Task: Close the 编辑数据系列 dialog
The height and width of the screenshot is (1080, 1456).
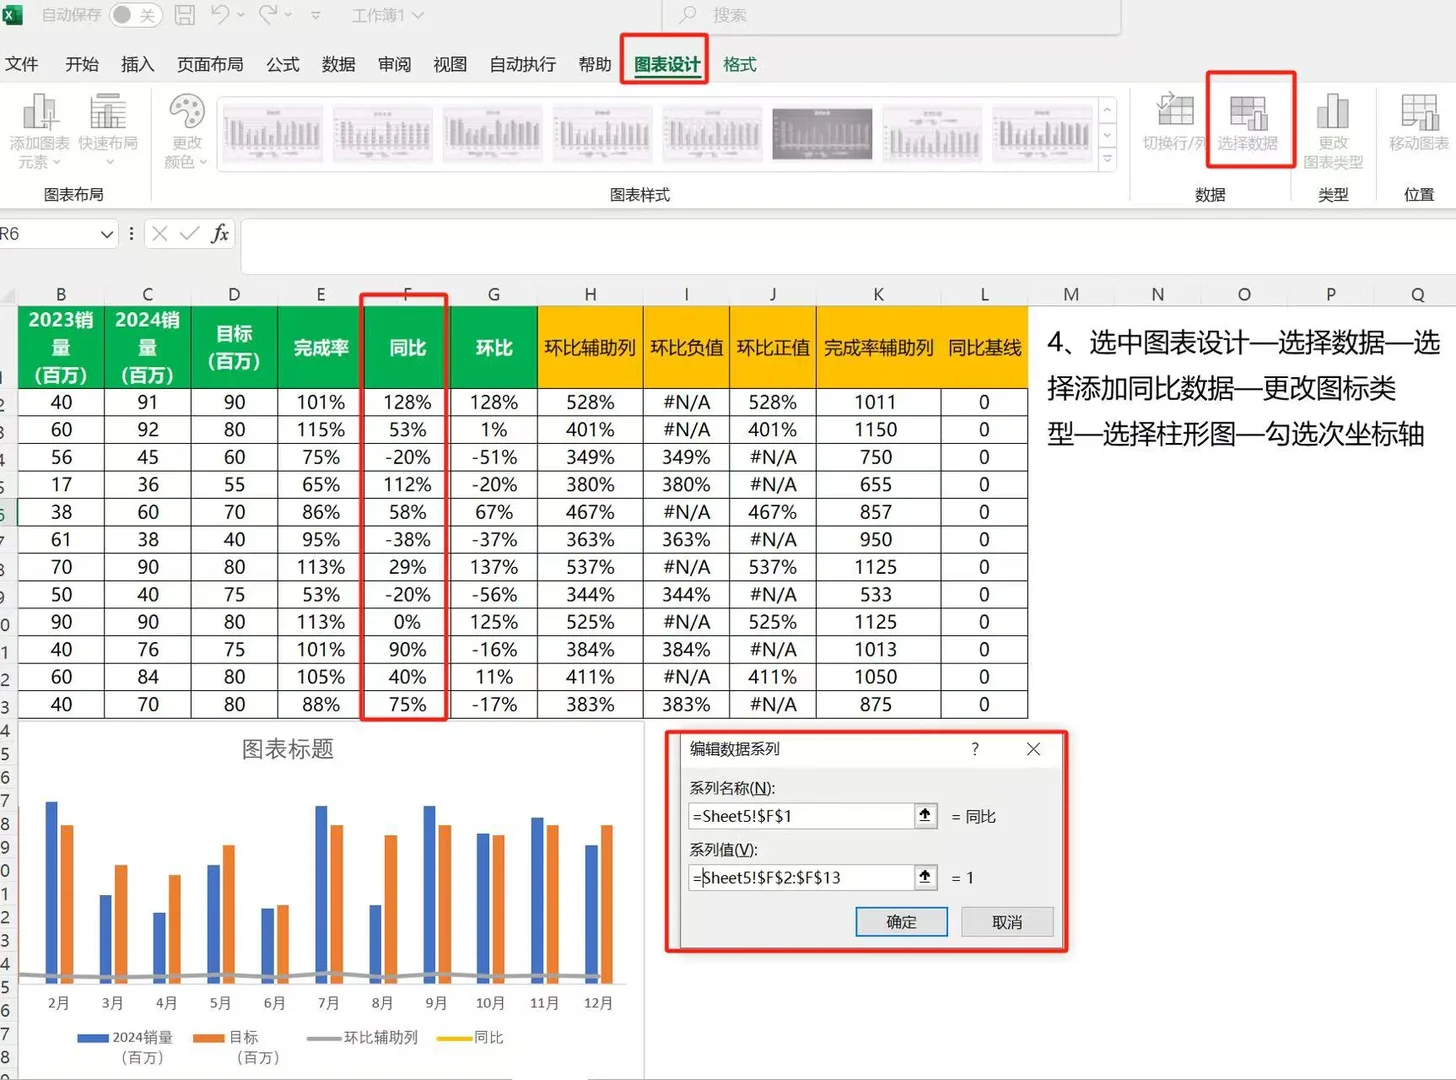Action: pos(1033,749)
